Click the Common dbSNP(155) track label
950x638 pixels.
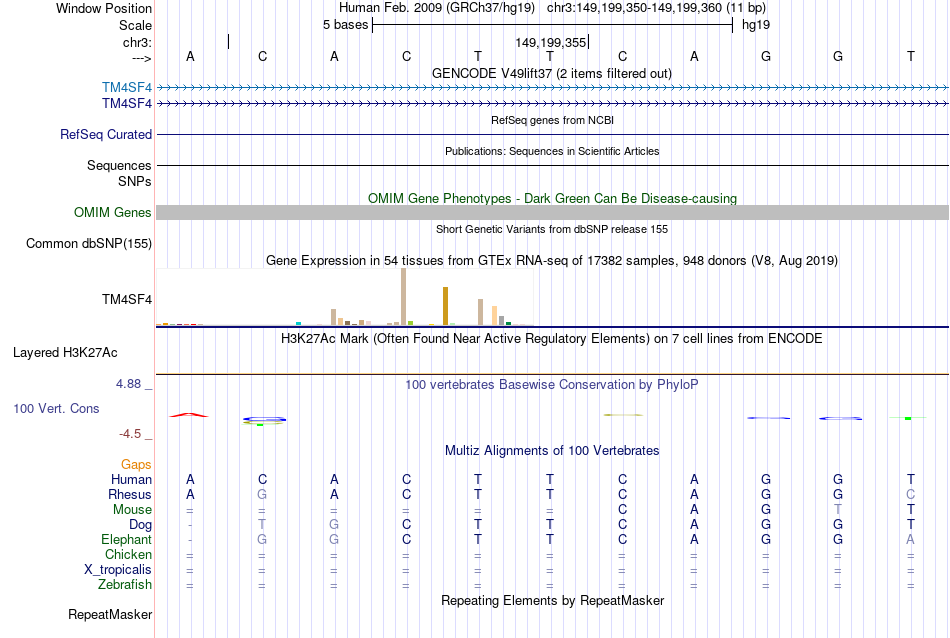88,244
